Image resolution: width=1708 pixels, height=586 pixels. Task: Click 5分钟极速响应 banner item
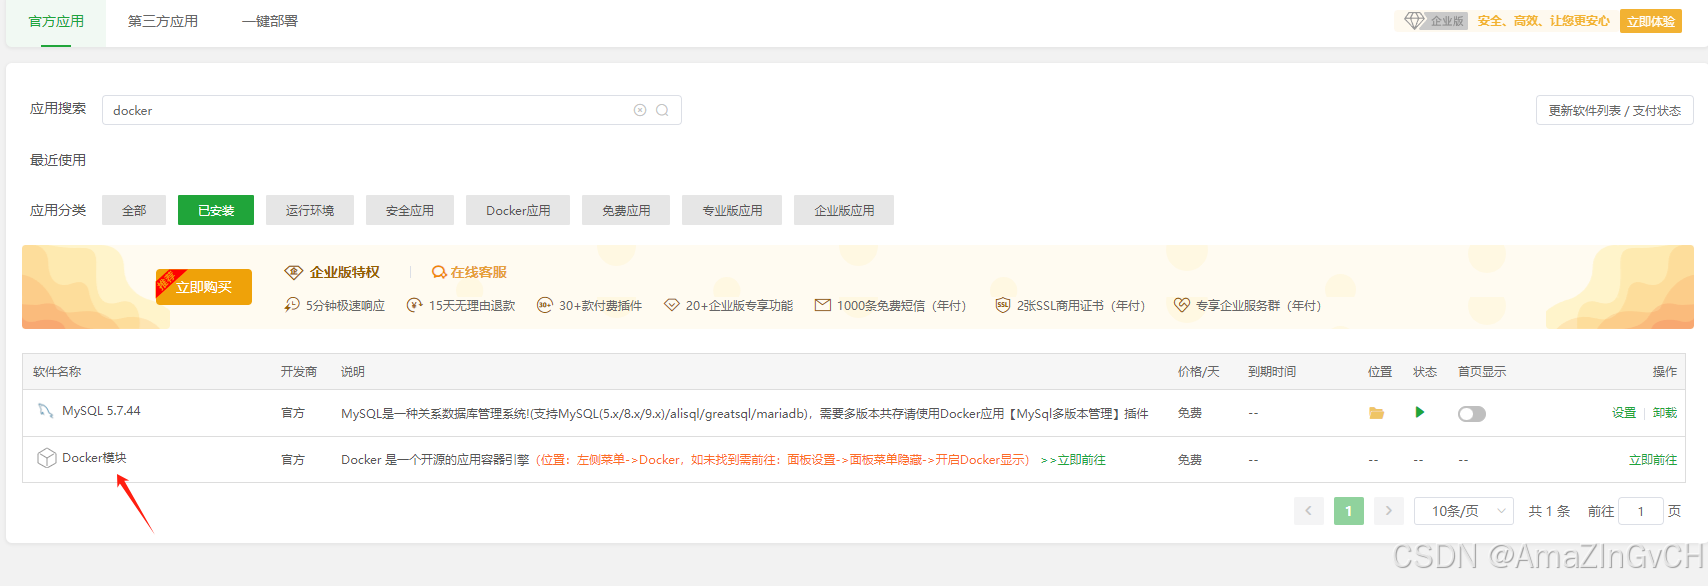point(335,305)
